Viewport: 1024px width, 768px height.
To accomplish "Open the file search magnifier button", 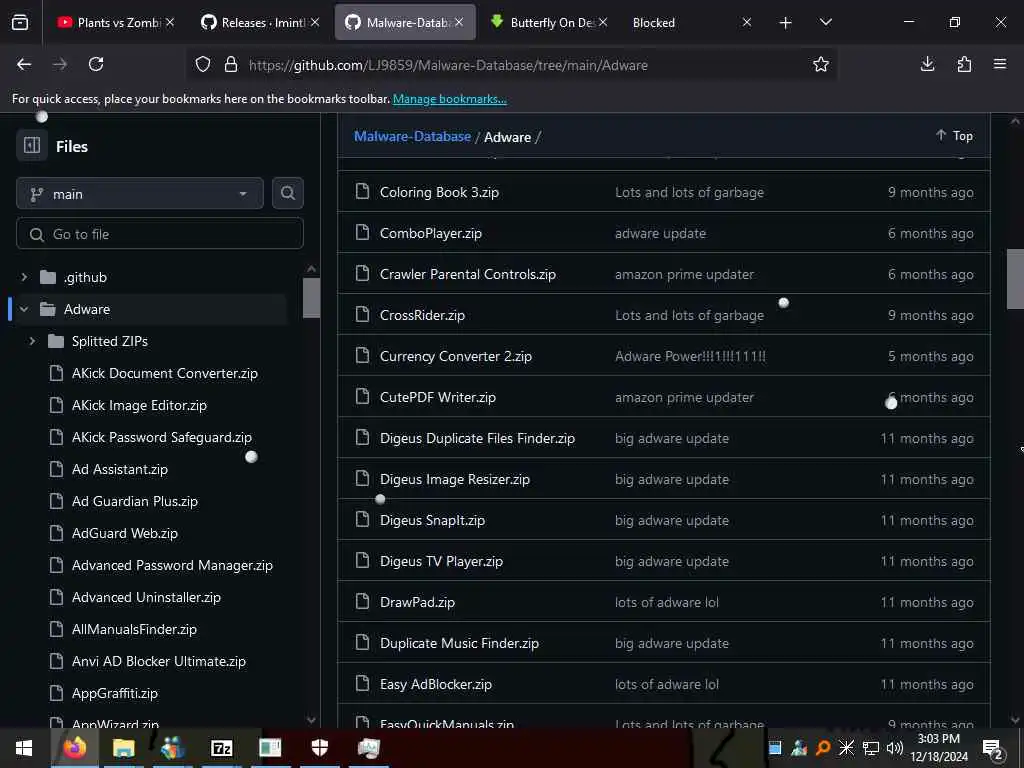I will pyautogui.click(x=288, y=193).
